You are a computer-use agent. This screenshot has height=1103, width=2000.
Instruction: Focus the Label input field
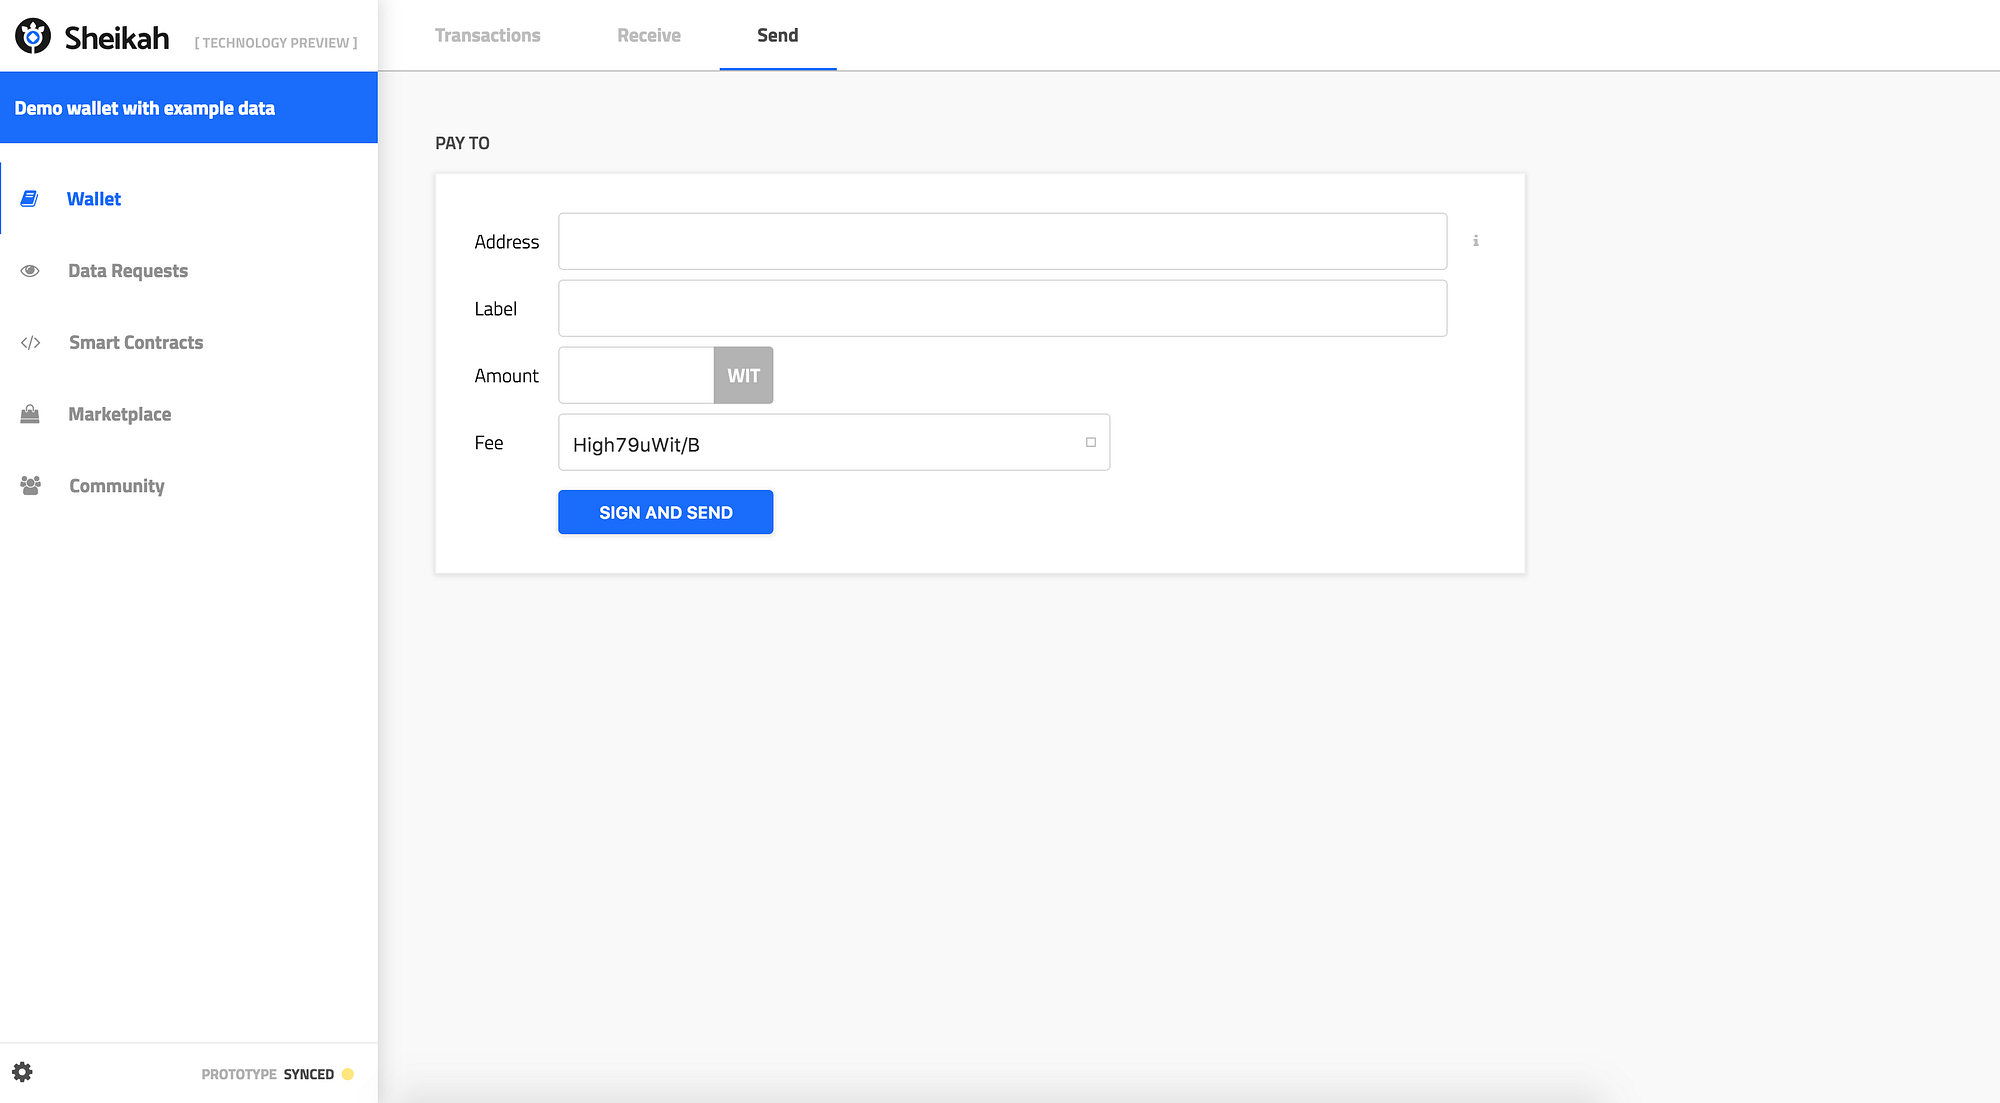click(x=1002, y=308)
